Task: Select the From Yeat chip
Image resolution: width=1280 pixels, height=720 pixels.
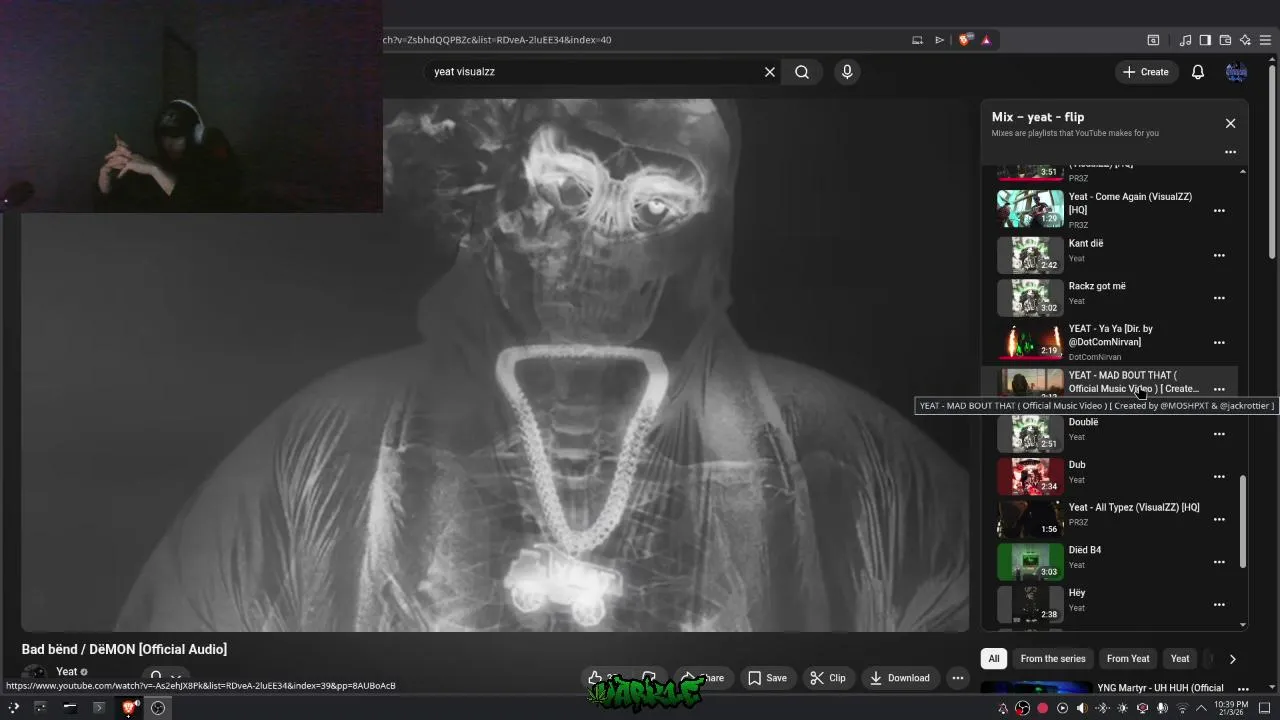Action: click(1128, 658)
